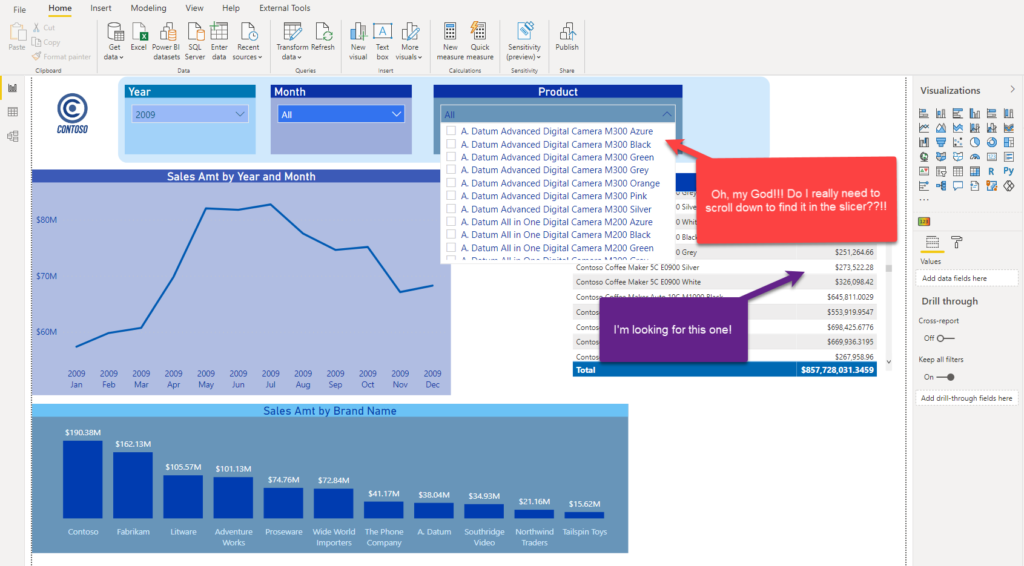The image size is (1024, 566).
Task: Open the View ribbon tab
Action: (x=194, y=8)
